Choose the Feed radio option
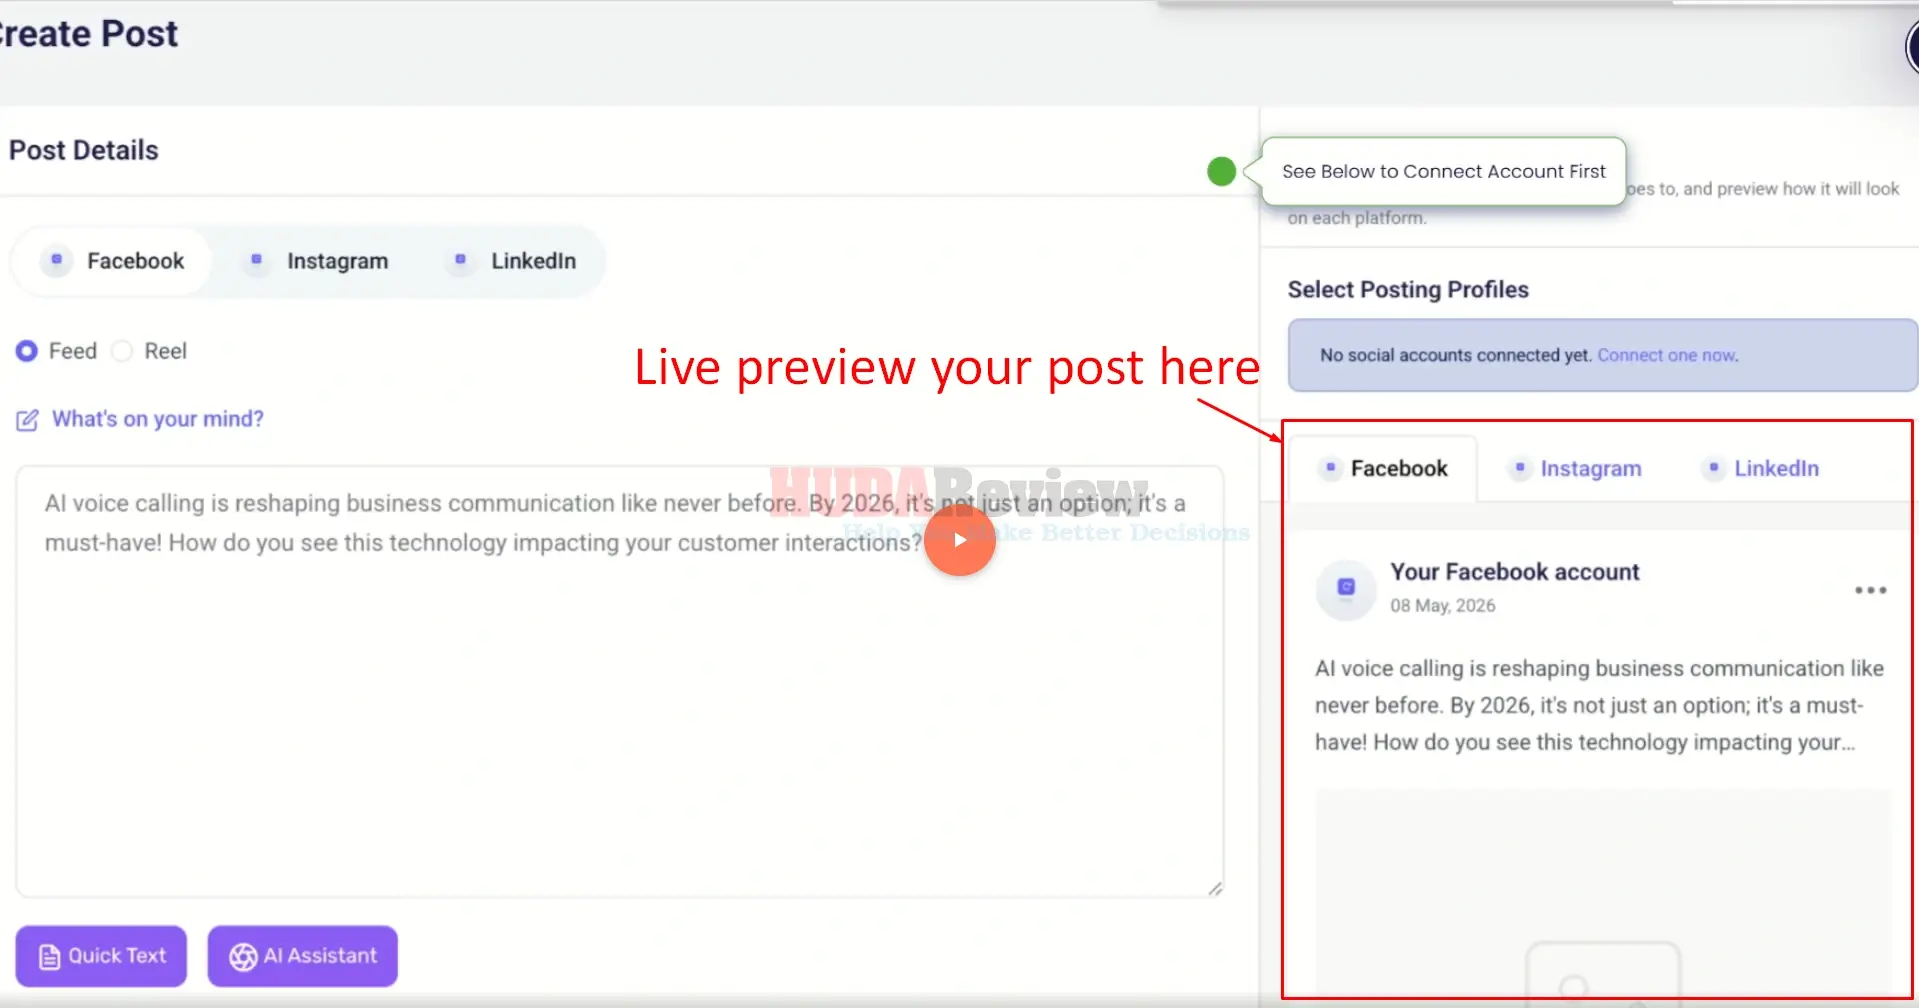 click(x=27, y=351)
